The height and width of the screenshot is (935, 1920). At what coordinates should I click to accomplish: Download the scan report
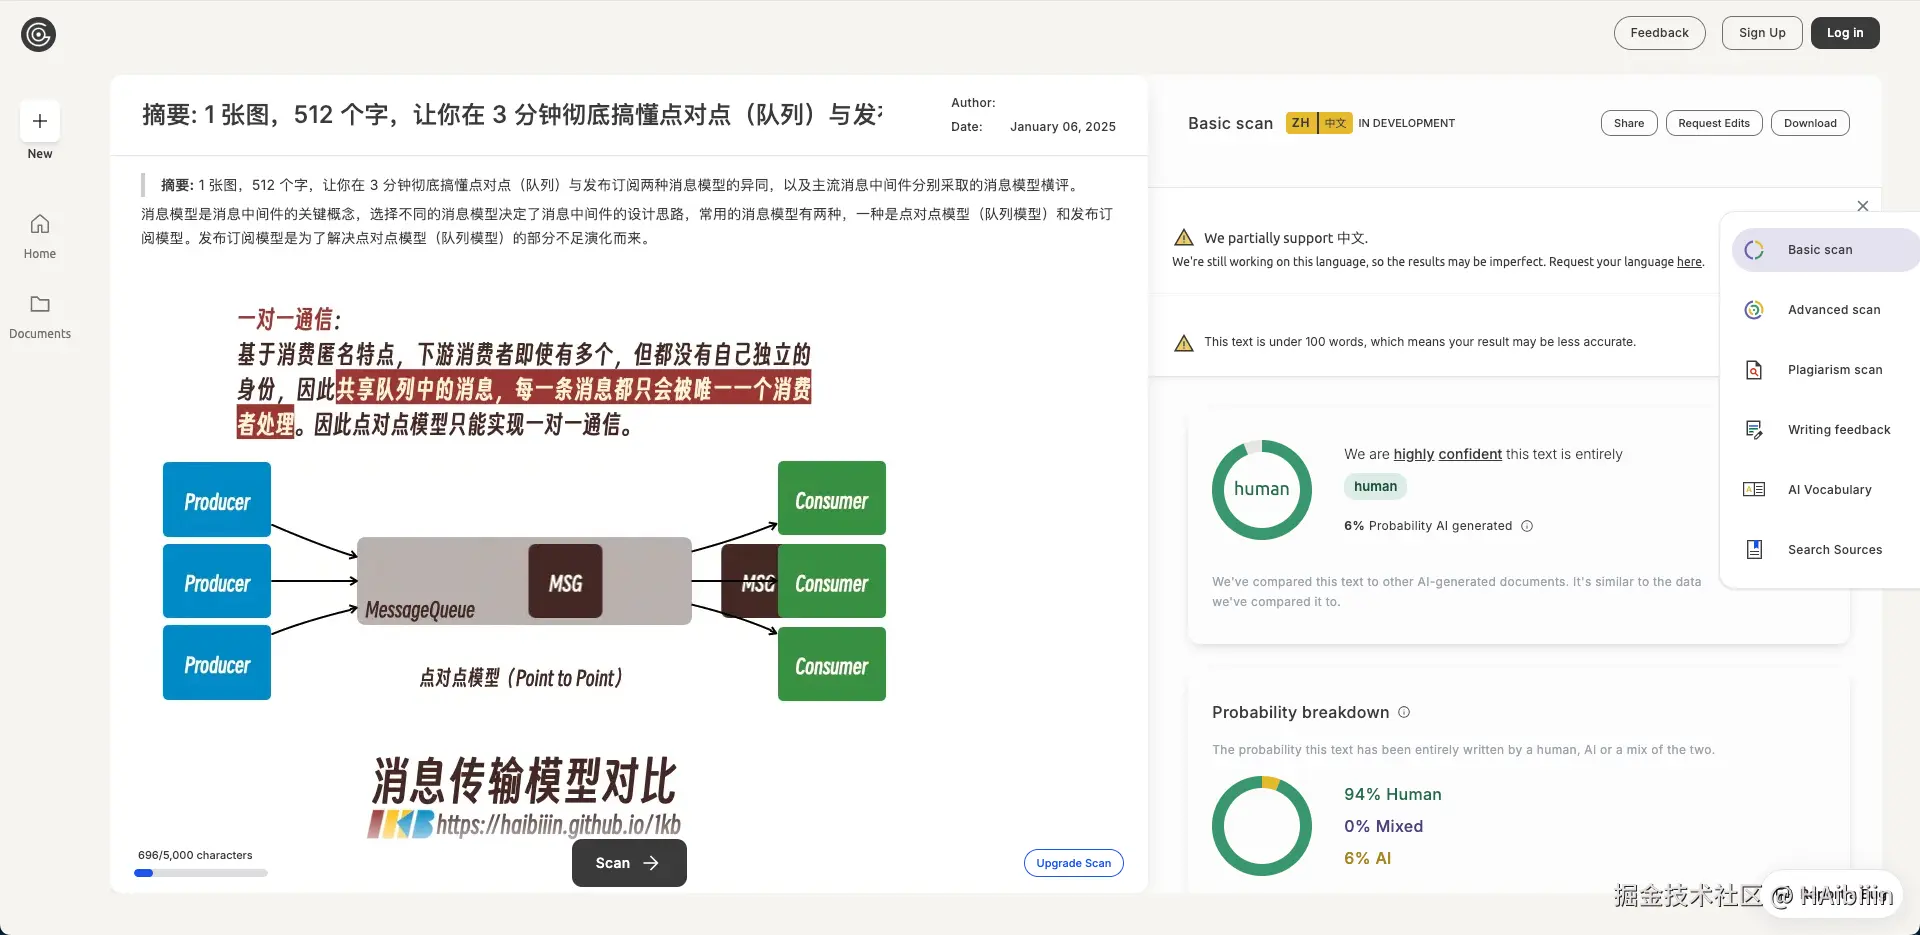pos(1810,122)
